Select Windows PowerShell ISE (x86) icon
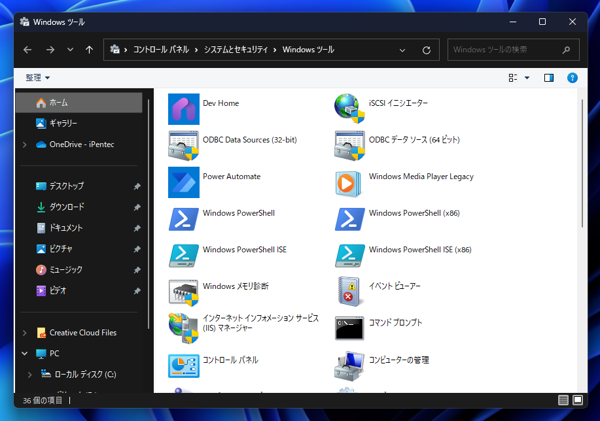The height and width of the screenshot is (421, 600). tap(349, 255)
